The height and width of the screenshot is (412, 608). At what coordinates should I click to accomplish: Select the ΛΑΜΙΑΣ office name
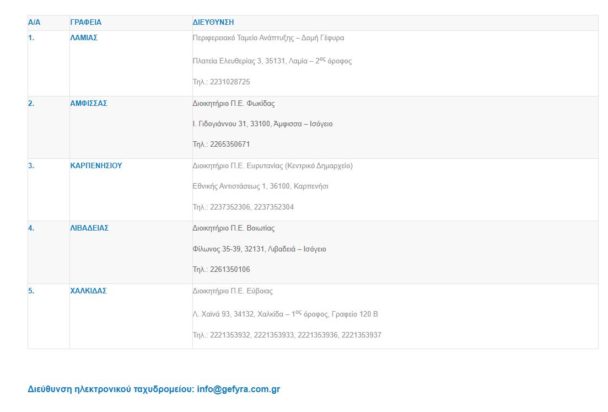(83, 38)
